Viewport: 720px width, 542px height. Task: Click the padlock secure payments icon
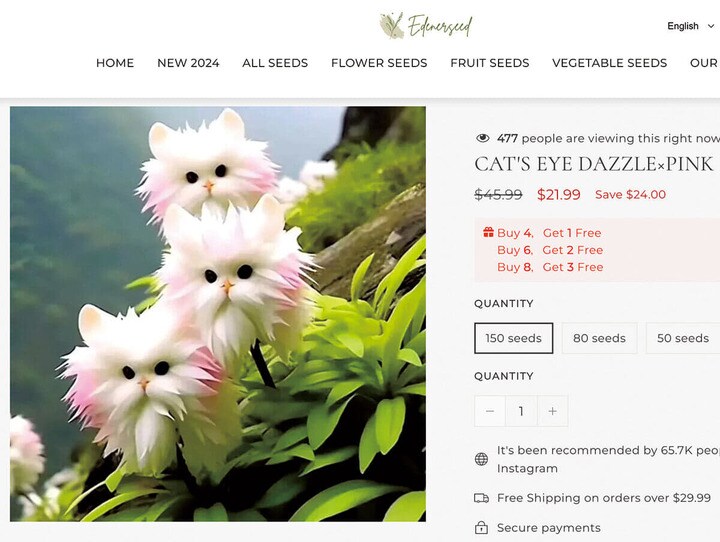pos(481,527)
